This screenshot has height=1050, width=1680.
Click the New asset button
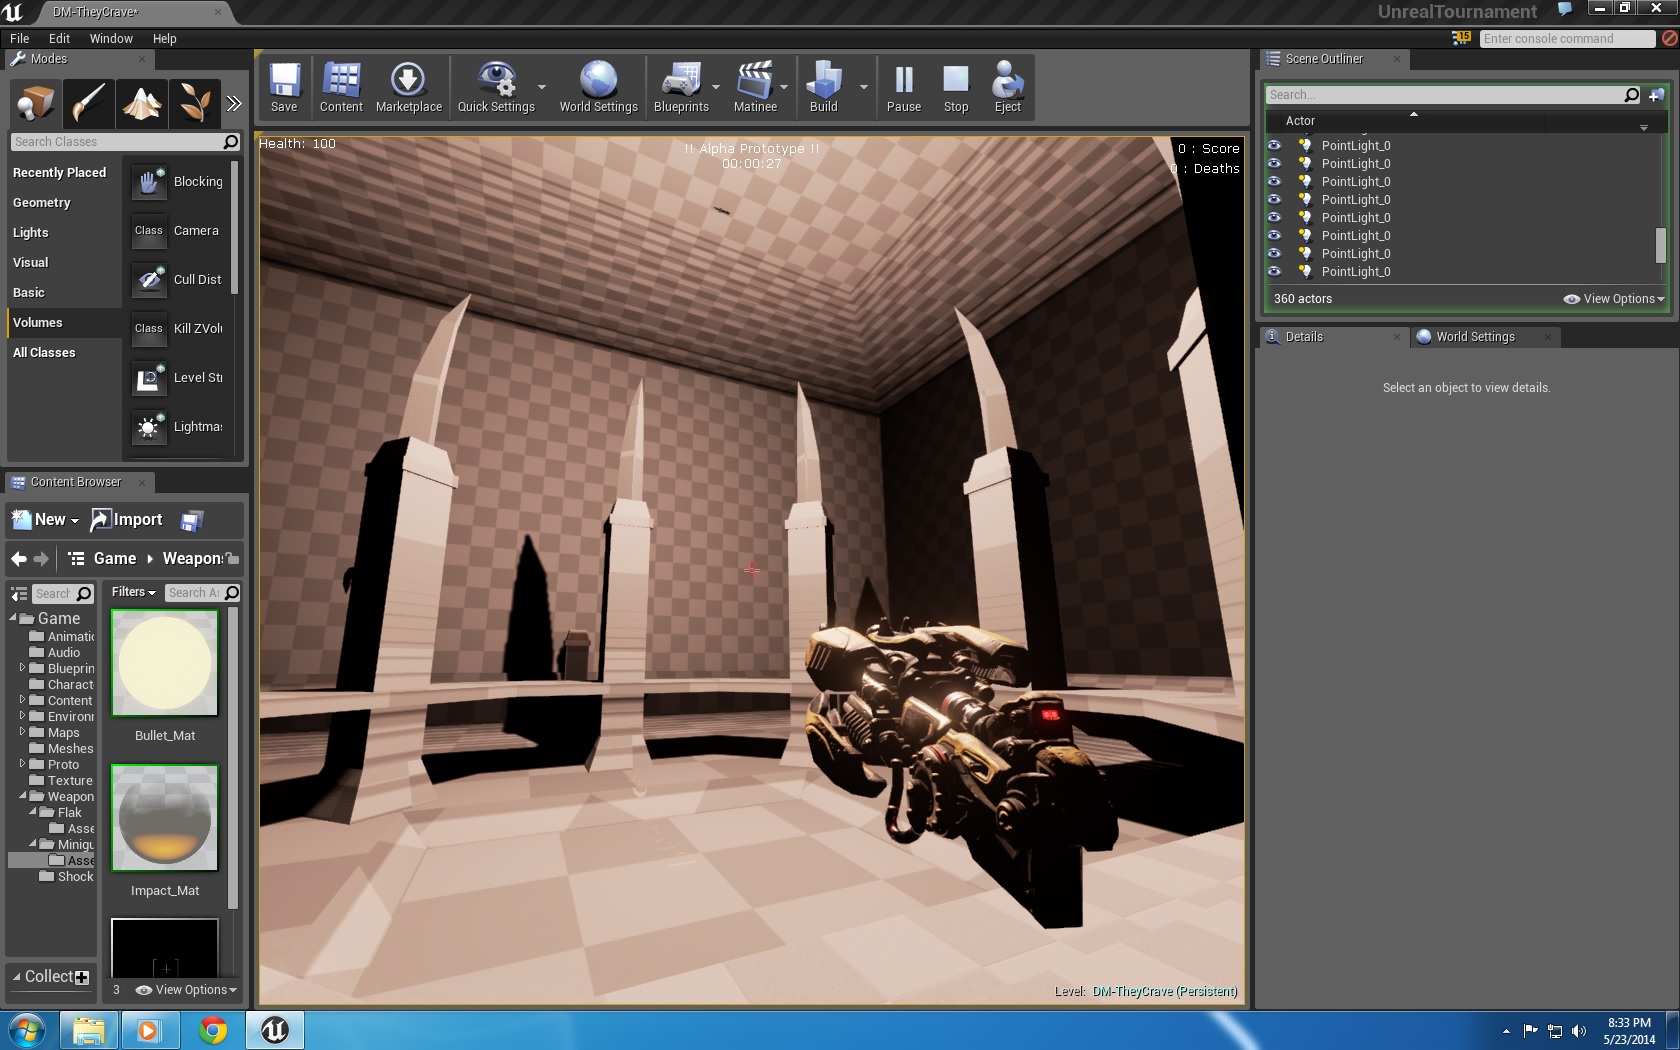tap(45, 520)
